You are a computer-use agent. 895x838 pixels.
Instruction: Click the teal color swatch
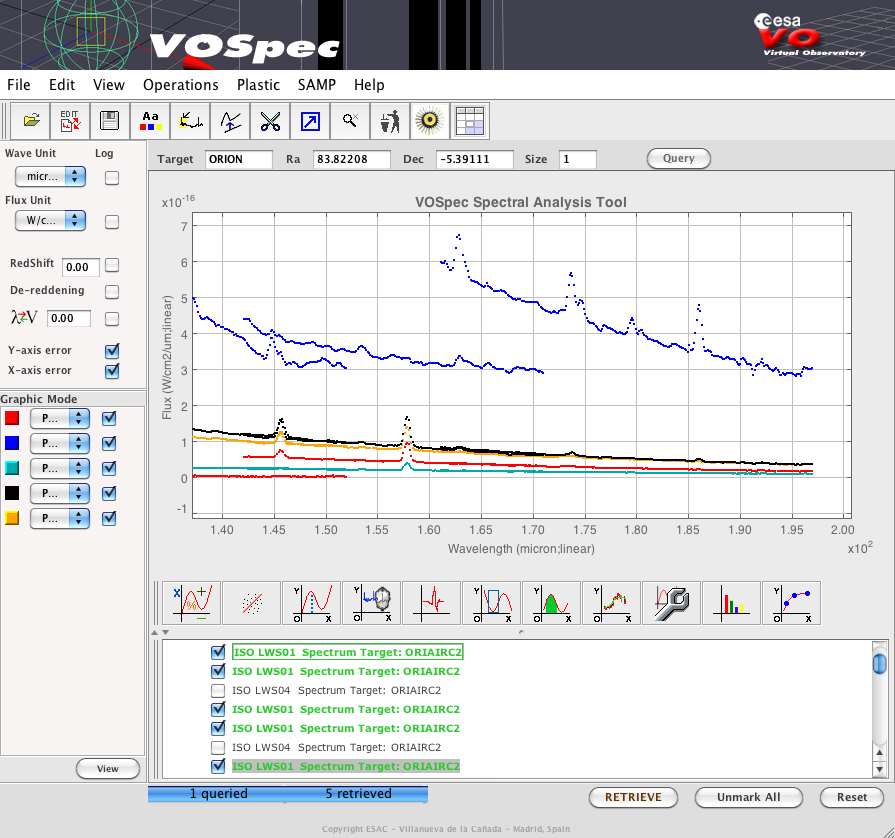[12, 469]
